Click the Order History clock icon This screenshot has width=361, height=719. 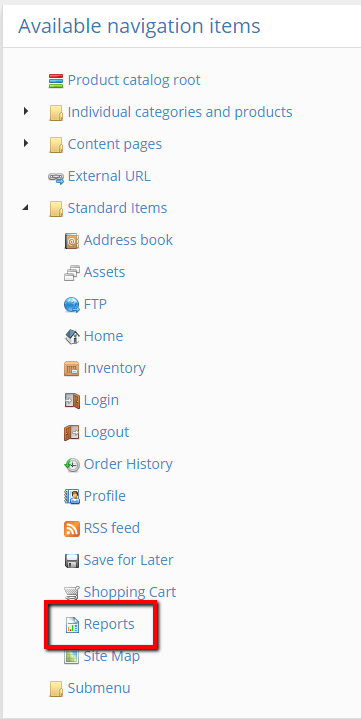[x=72, y=465]
